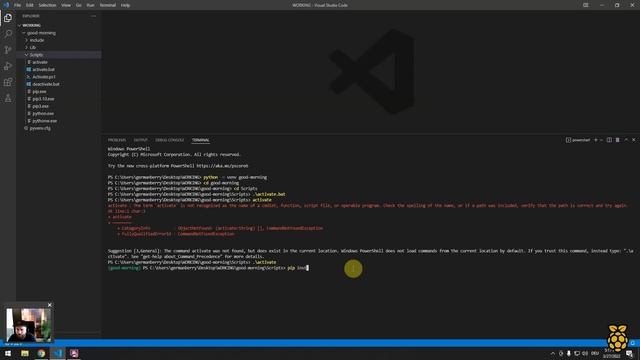Image resolution: width=640 pixels, height=360 pixels.
Task: Open the Terminal menu
Action: [108, 5]
